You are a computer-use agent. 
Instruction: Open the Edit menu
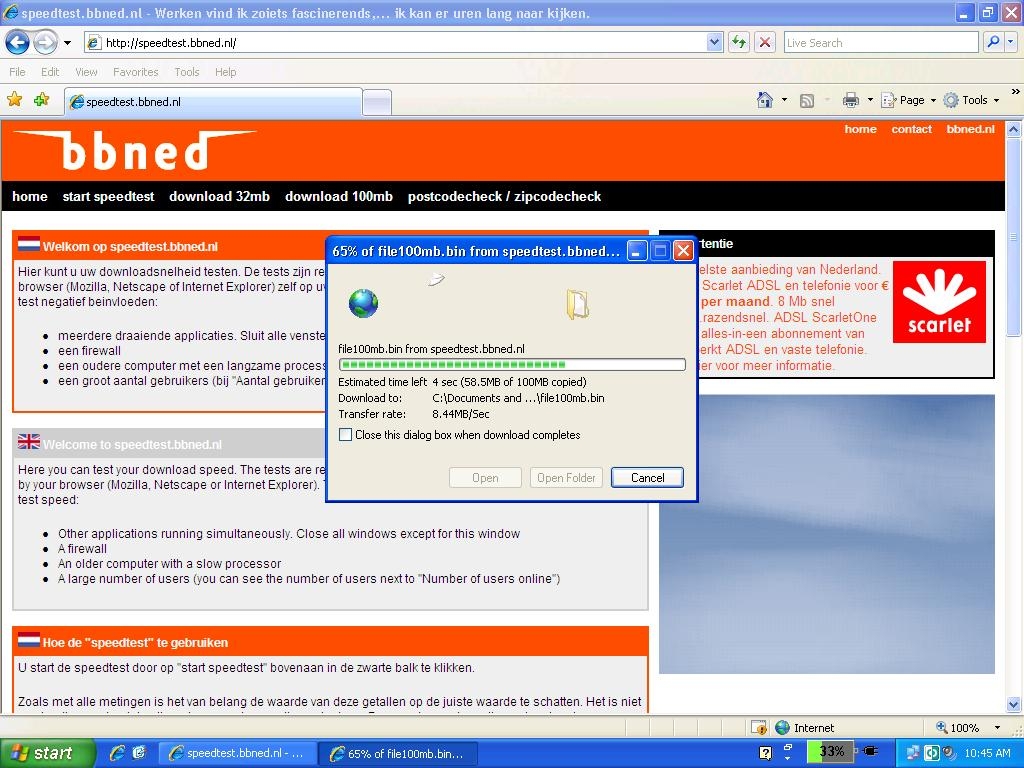point(50,72)
